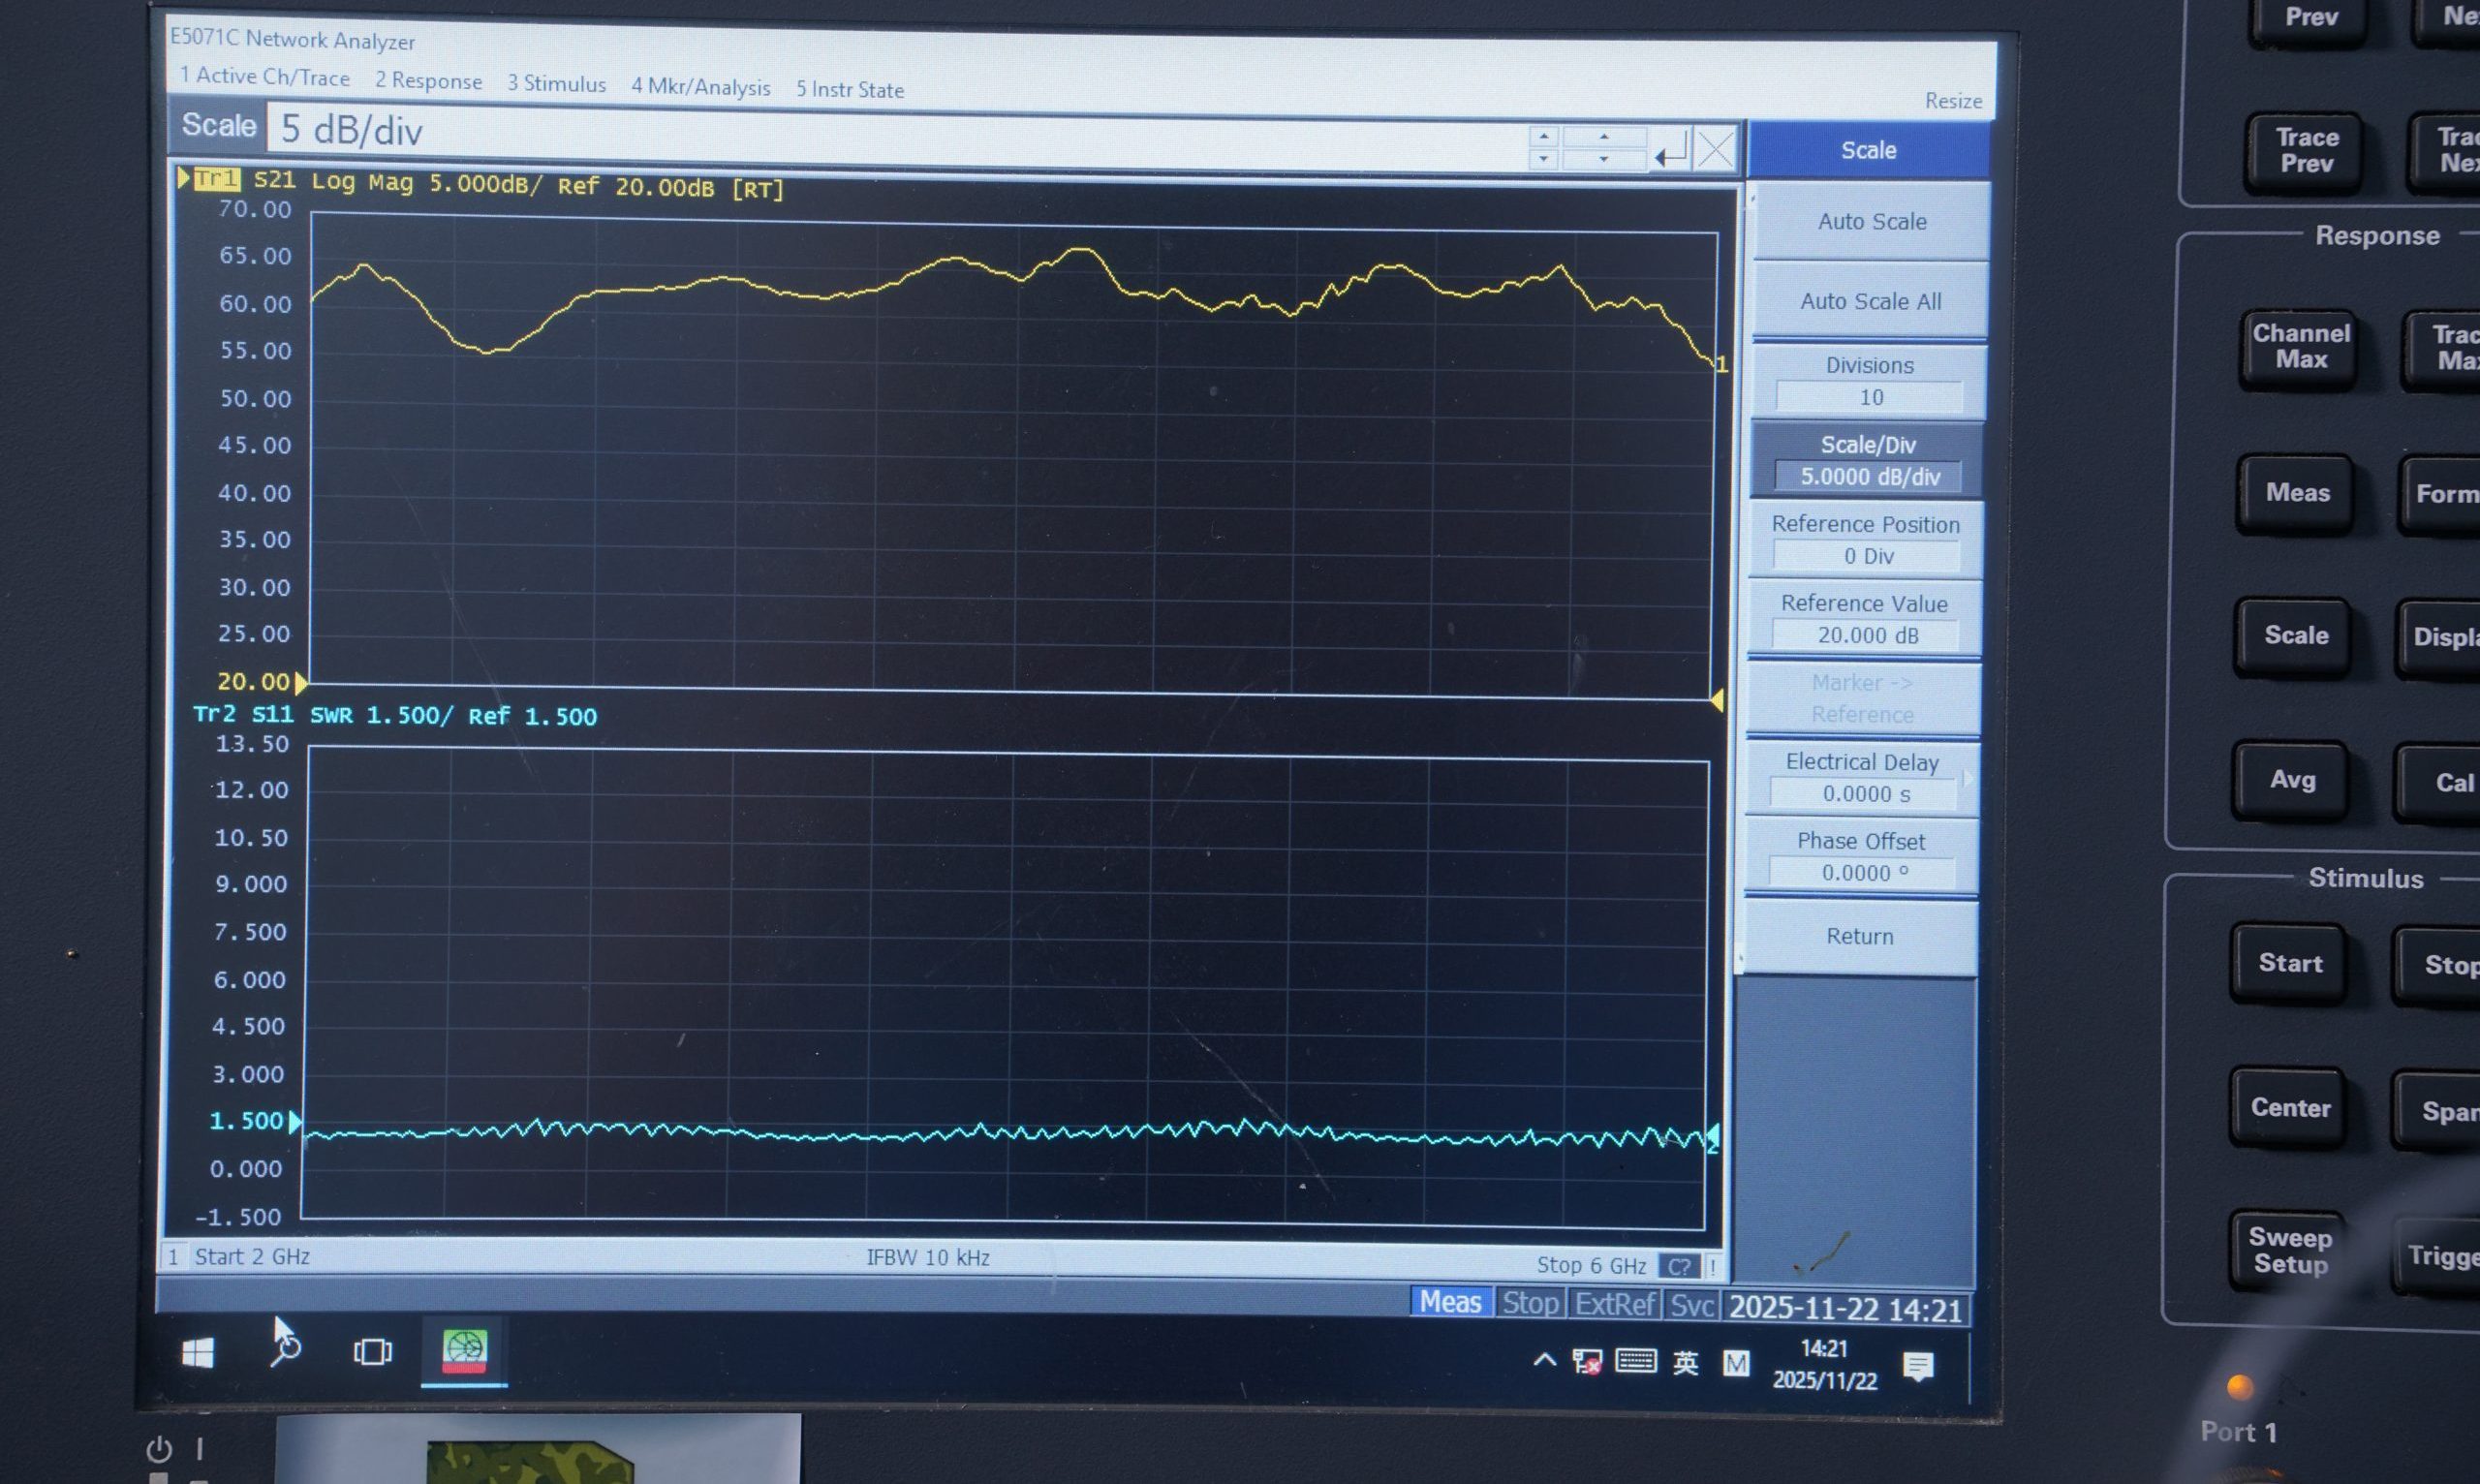Click the taskbar search magnifier icon
Screen dimensions: 2480x1484
pos(286,1349)
